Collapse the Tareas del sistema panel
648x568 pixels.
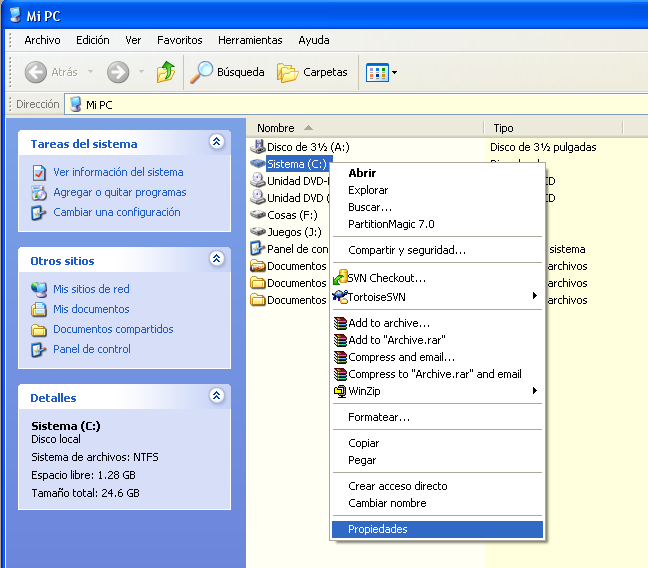[x=217, y=141]
